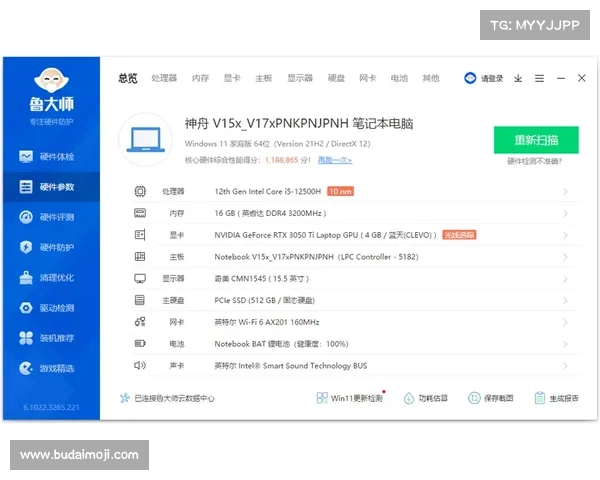Click 已连接鲁大师云数据中心 status
This screenshot has width=600, height=480.
point(167,398)
